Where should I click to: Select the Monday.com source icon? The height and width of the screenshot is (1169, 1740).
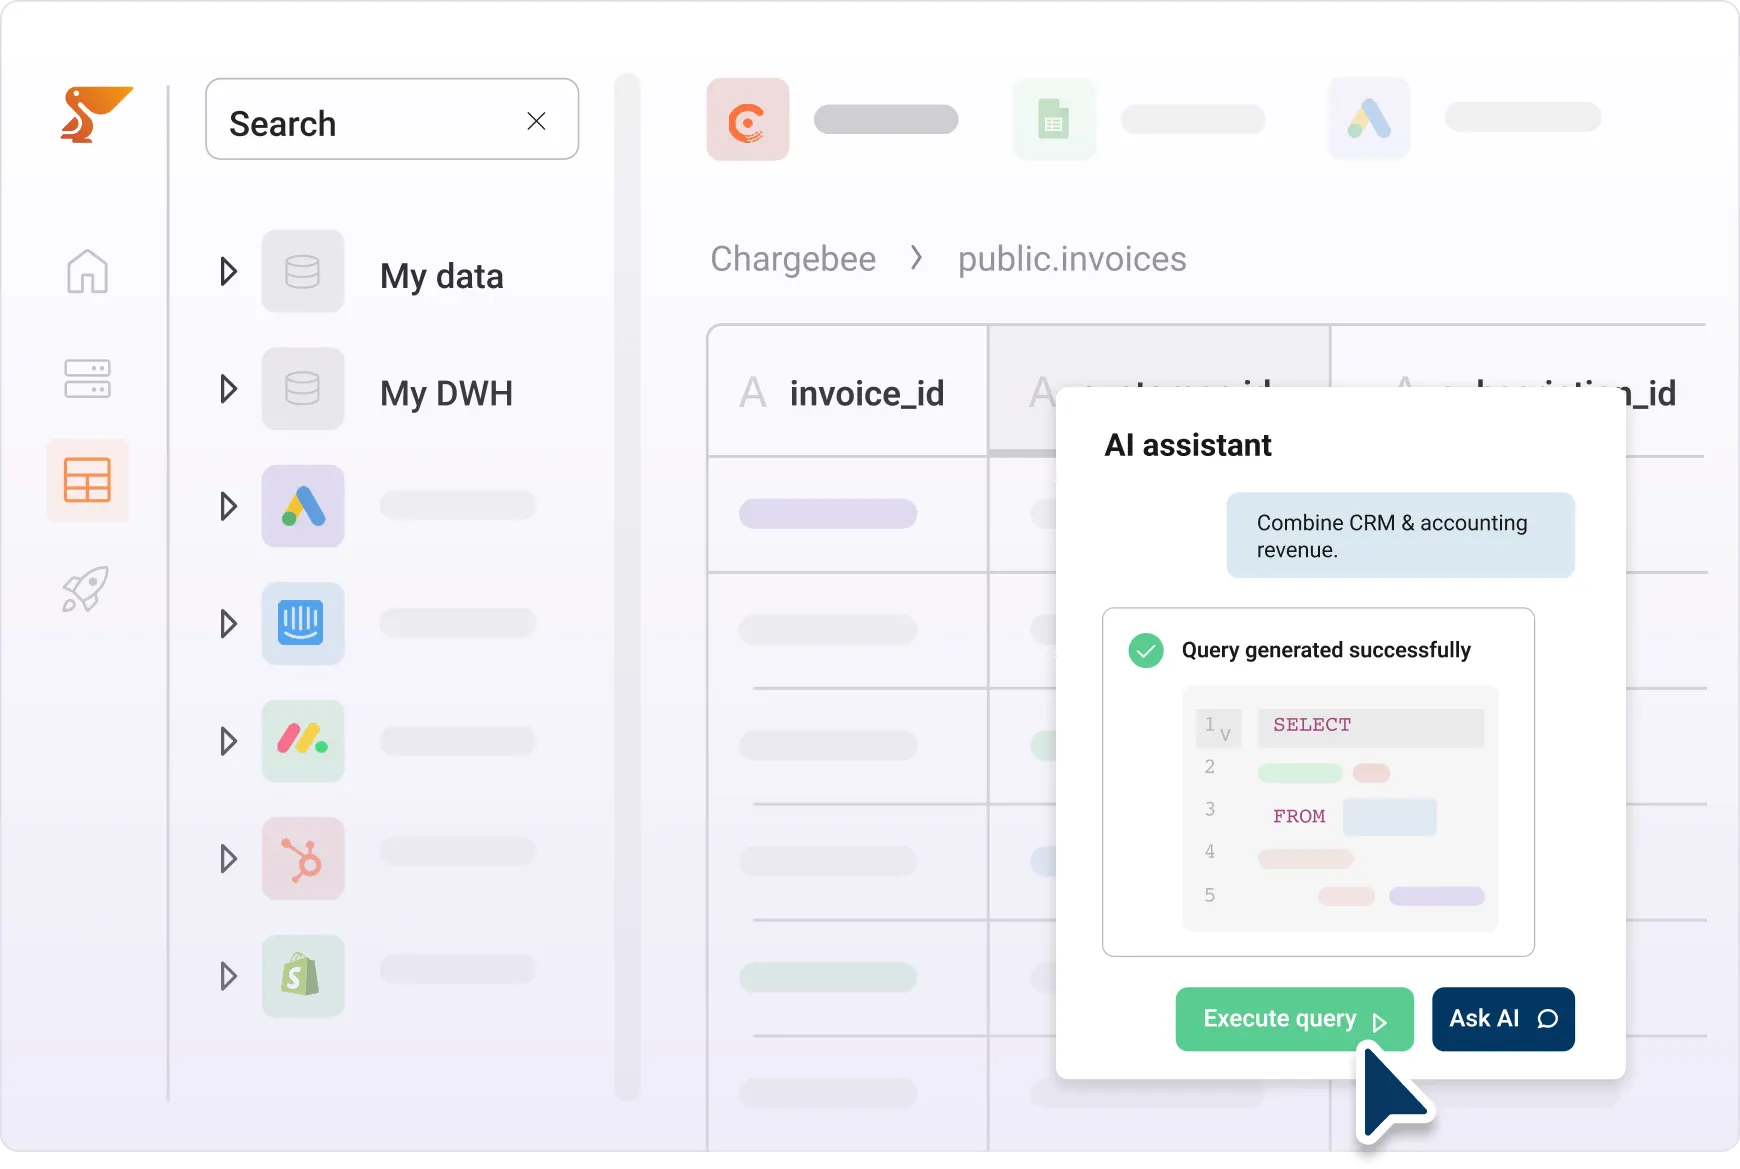click(302, 741)
